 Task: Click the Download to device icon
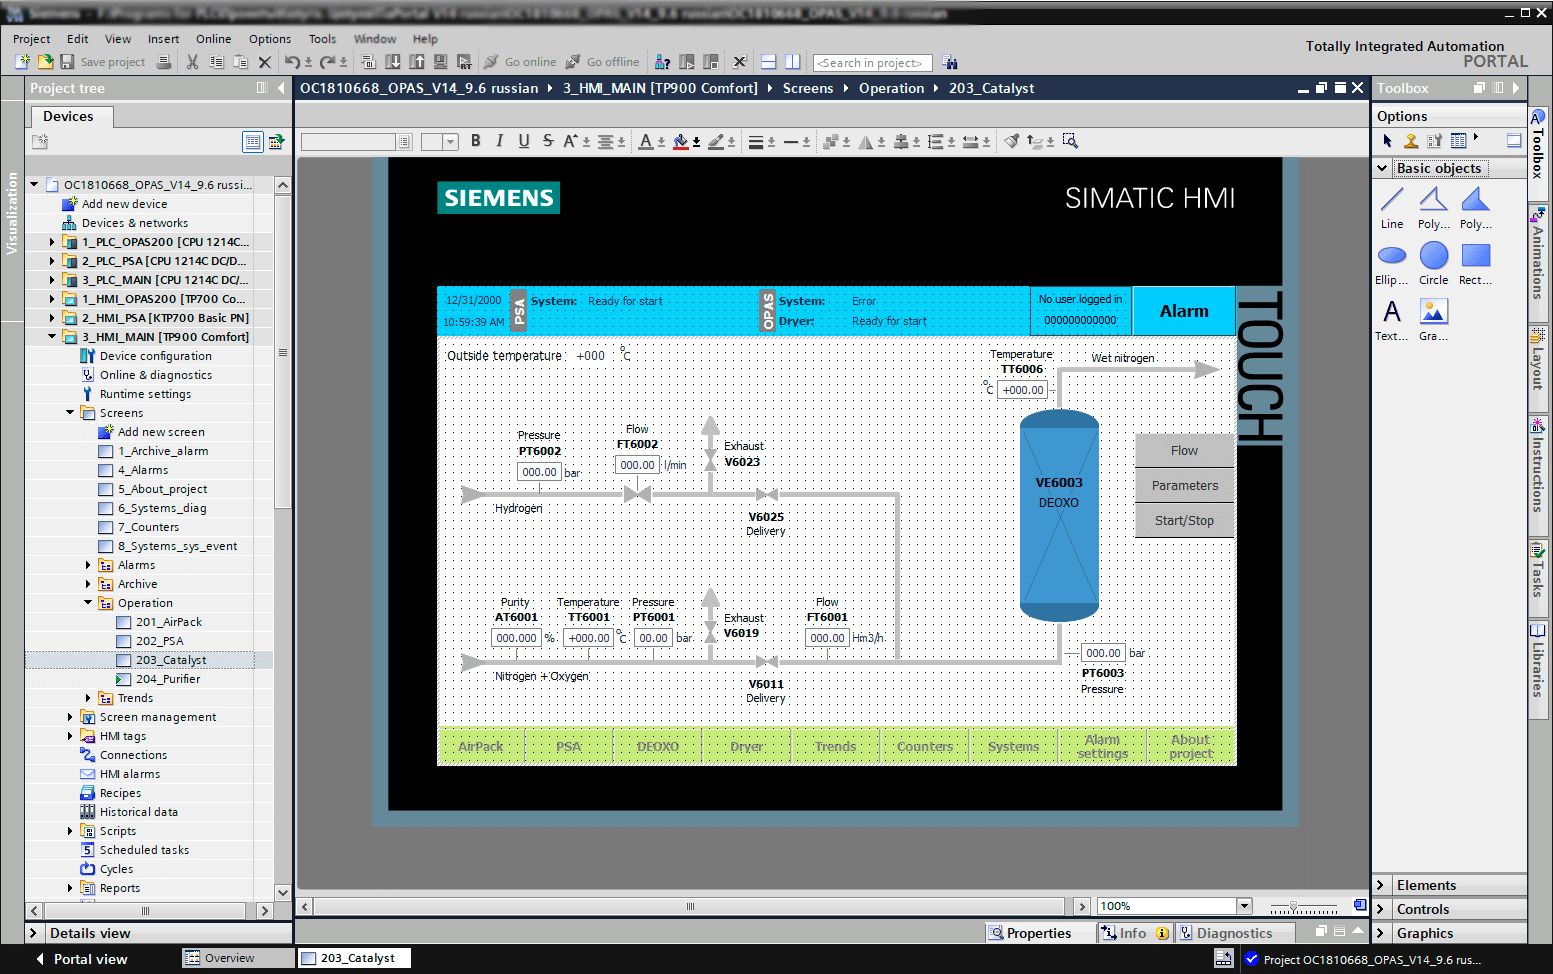[393, 62]
